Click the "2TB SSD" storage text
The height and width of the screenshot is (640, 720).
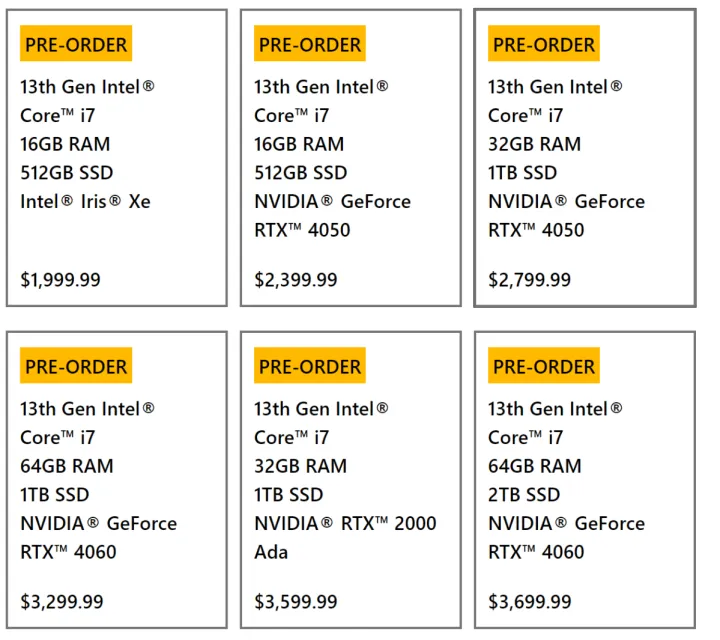click(524, 494)
